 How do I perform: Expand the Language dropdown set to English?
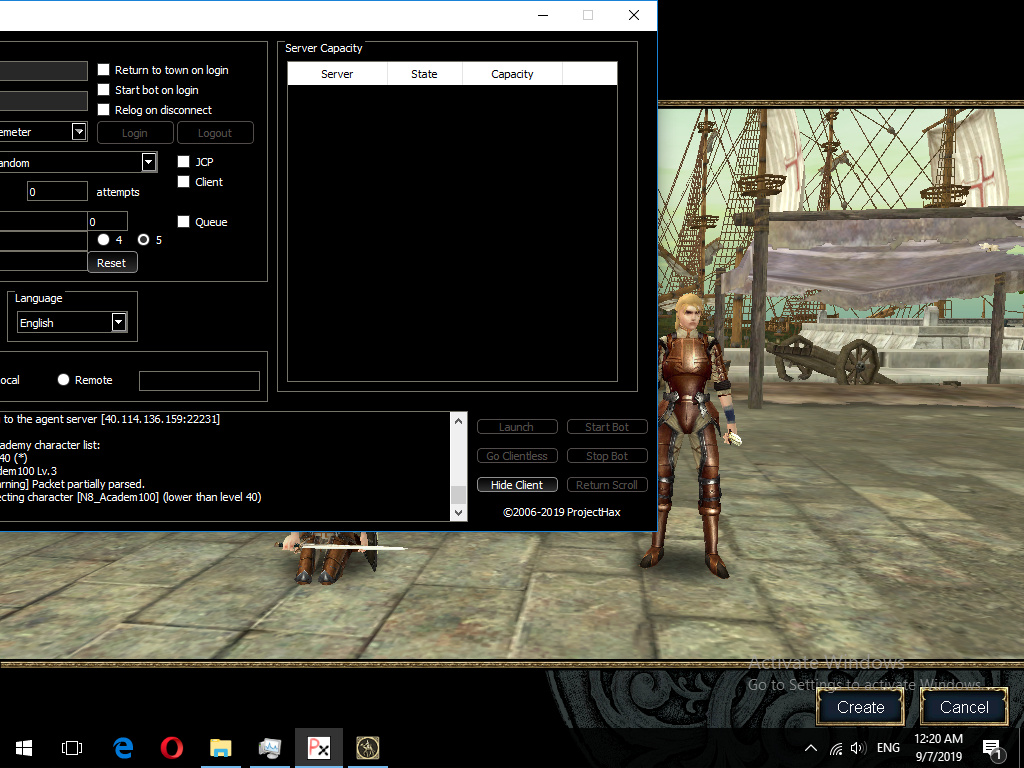click(119, 322)
